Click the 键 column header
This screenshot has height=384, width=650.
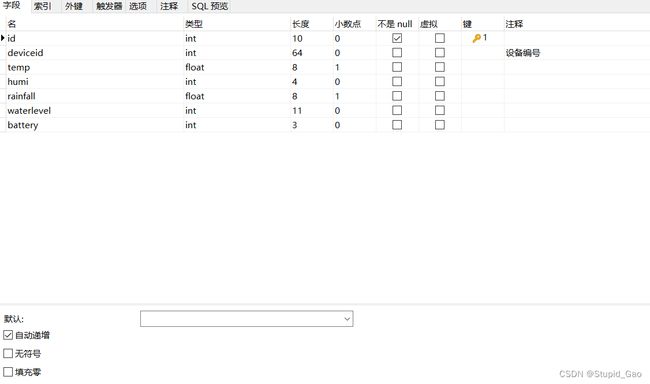(x=483, y=24)
